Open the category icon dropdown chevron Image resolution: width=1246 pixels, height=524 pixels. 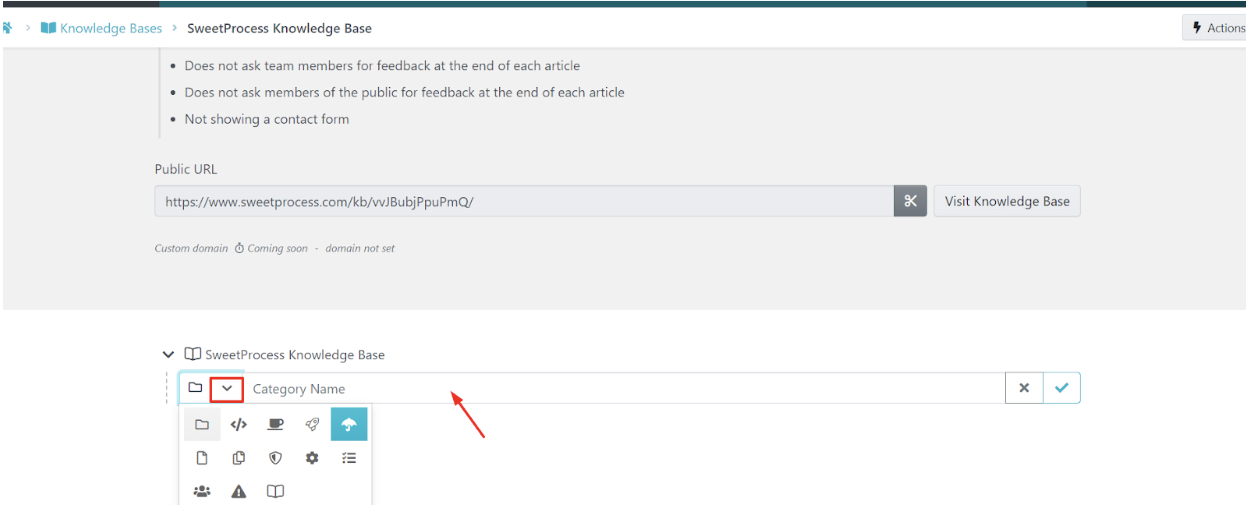coord(227,388)
